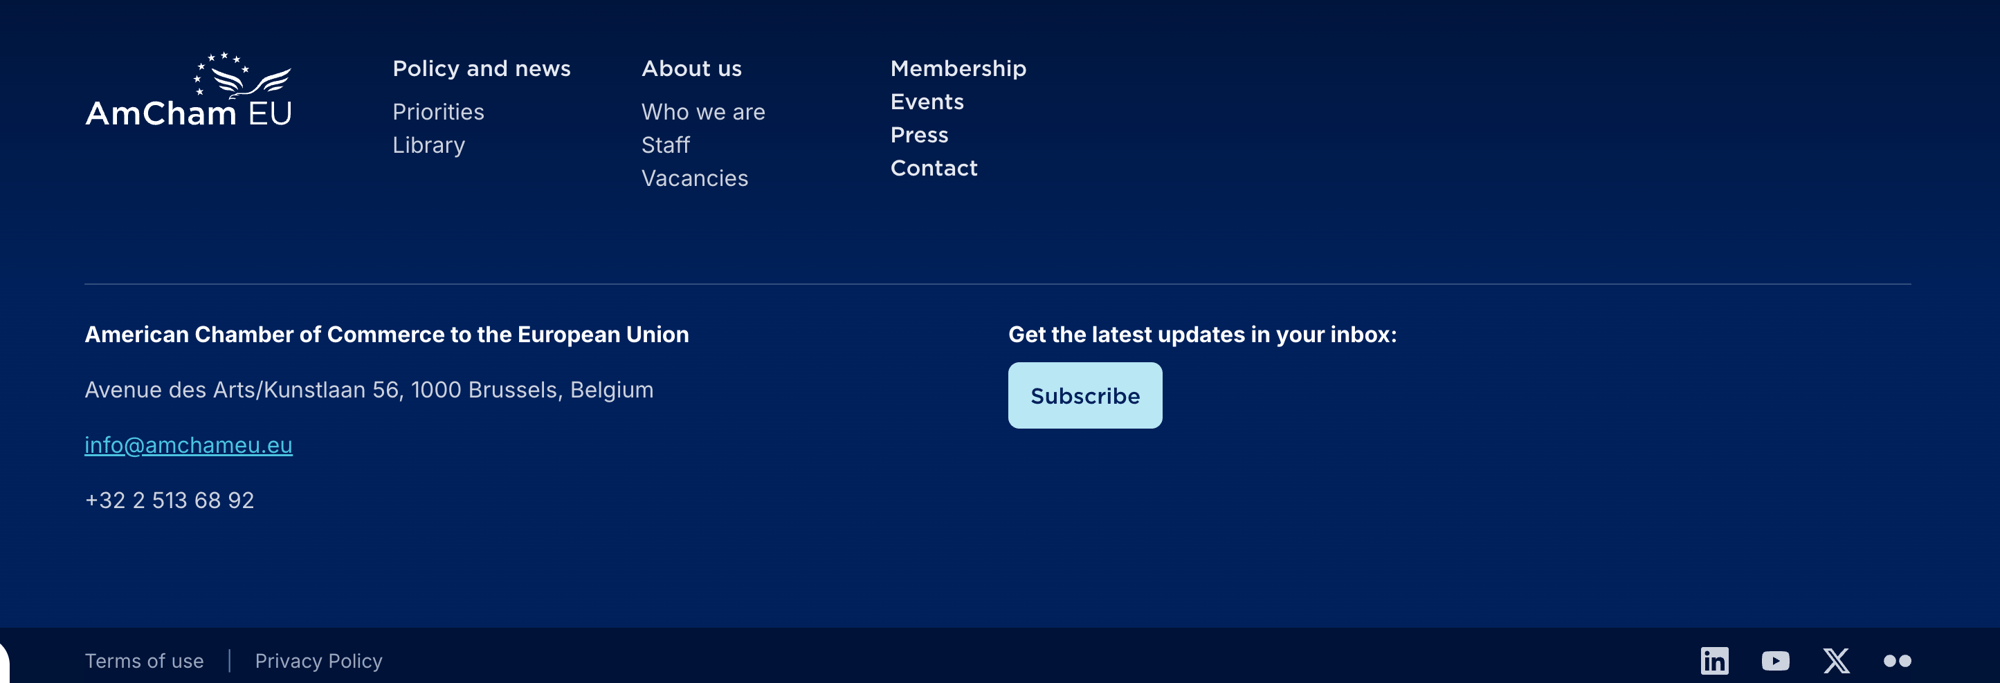Screen dimensions: 2000x683
Task: Open the Flickr social icon
Action: [x=1897, y=661]
